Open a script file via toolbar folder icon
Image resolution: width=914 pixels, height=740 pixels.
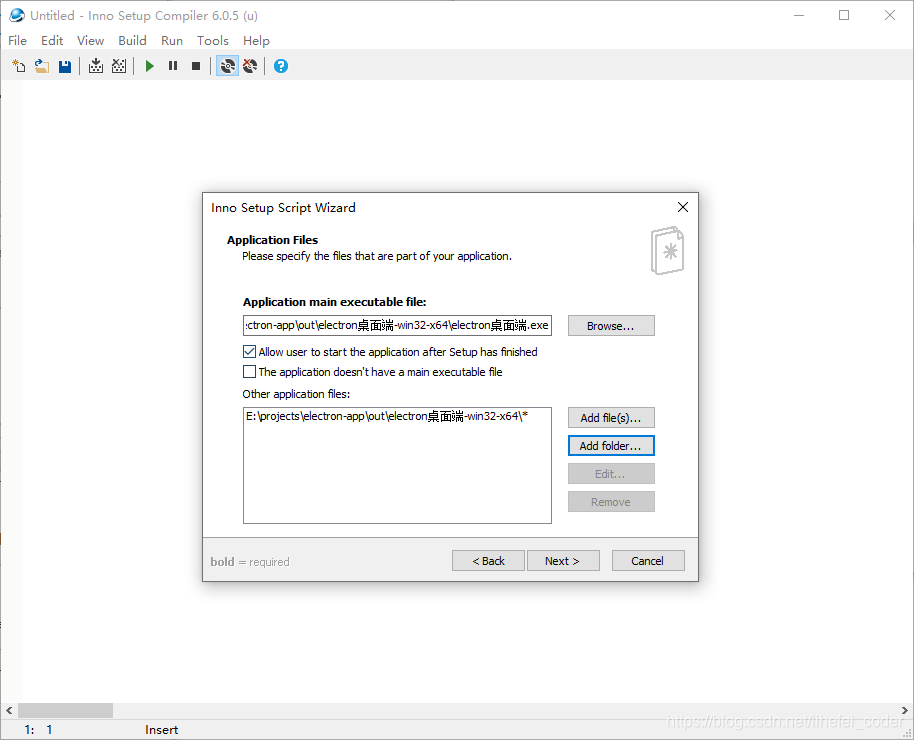pos(41,66)
